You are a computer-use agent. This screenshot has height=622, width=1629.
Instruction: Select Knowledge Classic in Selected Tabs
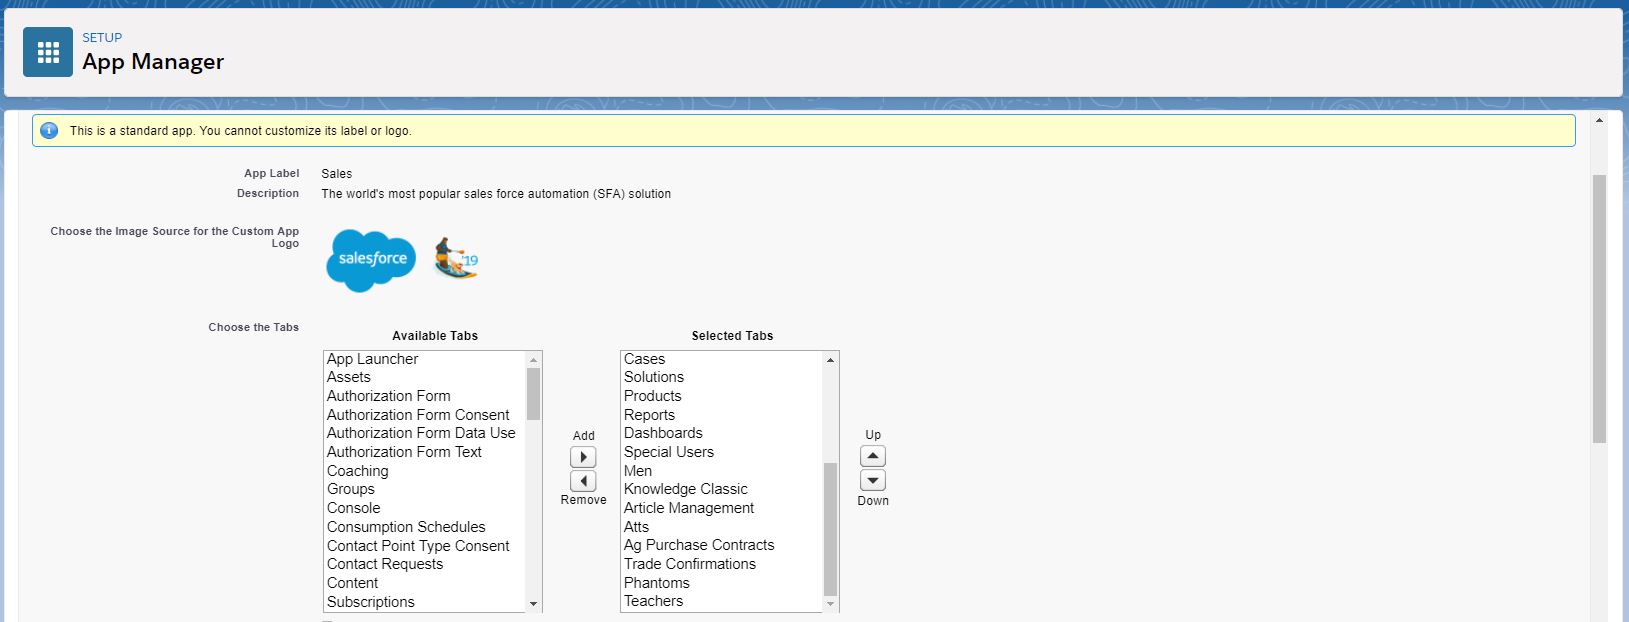721,489
